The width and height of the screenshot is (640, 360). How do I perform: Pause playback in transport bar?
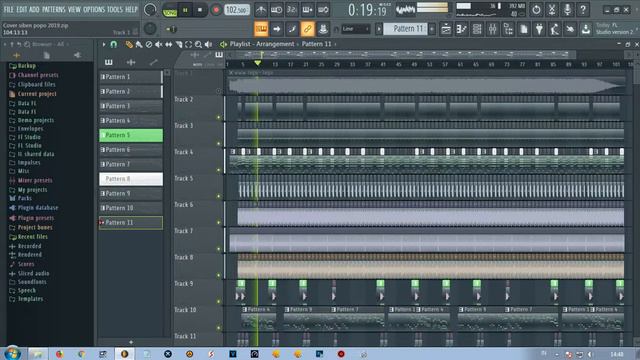[185, 10]
